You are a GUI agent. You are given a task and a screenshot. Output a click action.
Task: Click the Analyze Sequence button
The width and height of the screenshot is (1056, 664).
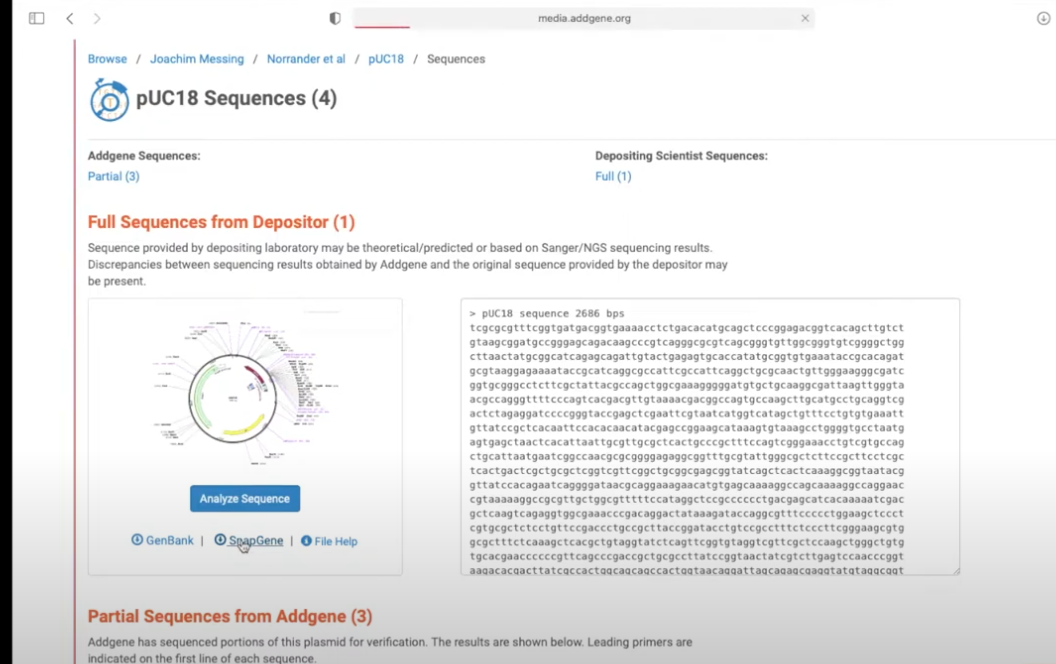tap(244, 498)
